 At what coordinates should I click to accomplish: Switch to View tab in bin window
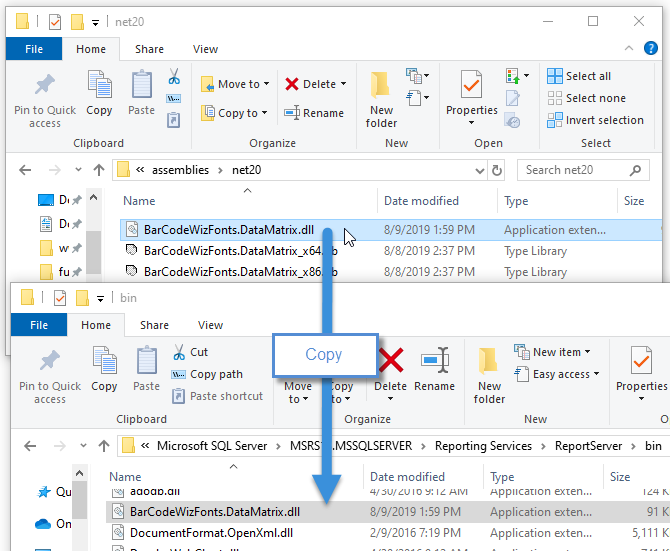210,325
